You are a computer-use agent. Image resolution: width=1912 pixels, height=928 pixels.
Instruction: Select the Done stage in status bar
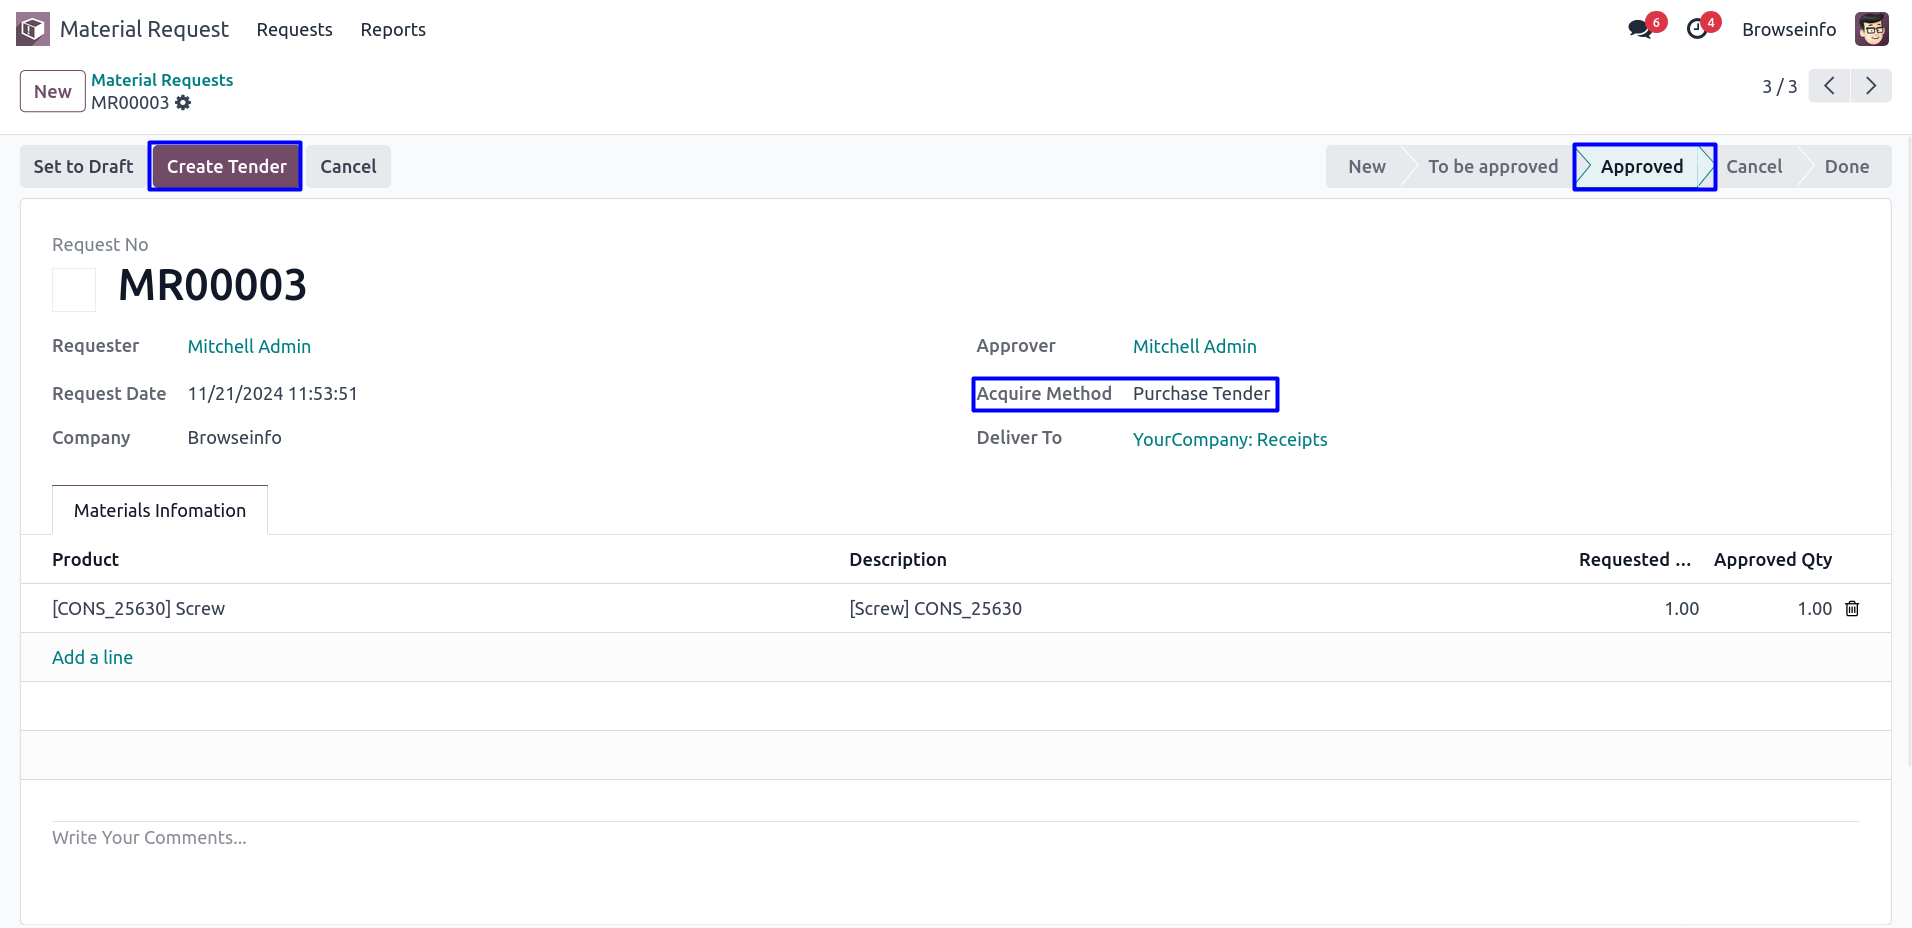click(x=1846, y=167)
